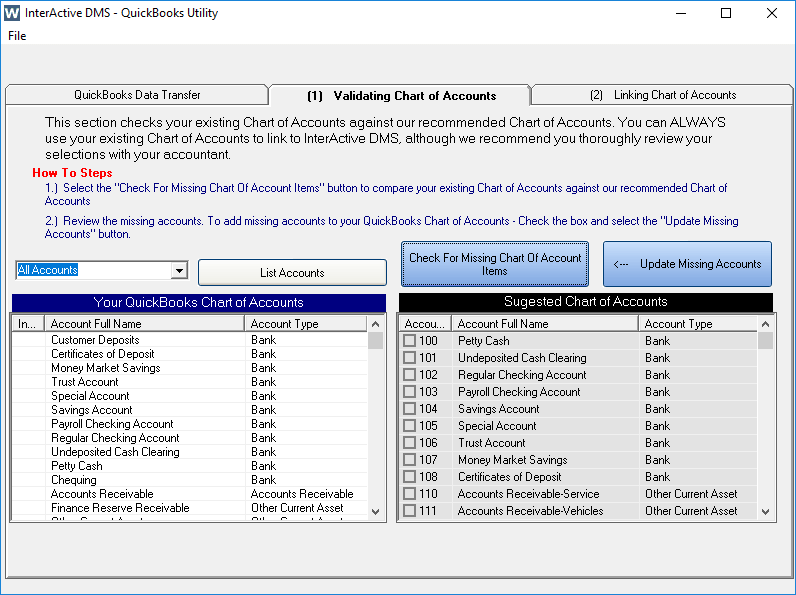Screen dimensions: 796x595
Task: Click the Accou... column header in suggested list
Action: pos(425,324)
